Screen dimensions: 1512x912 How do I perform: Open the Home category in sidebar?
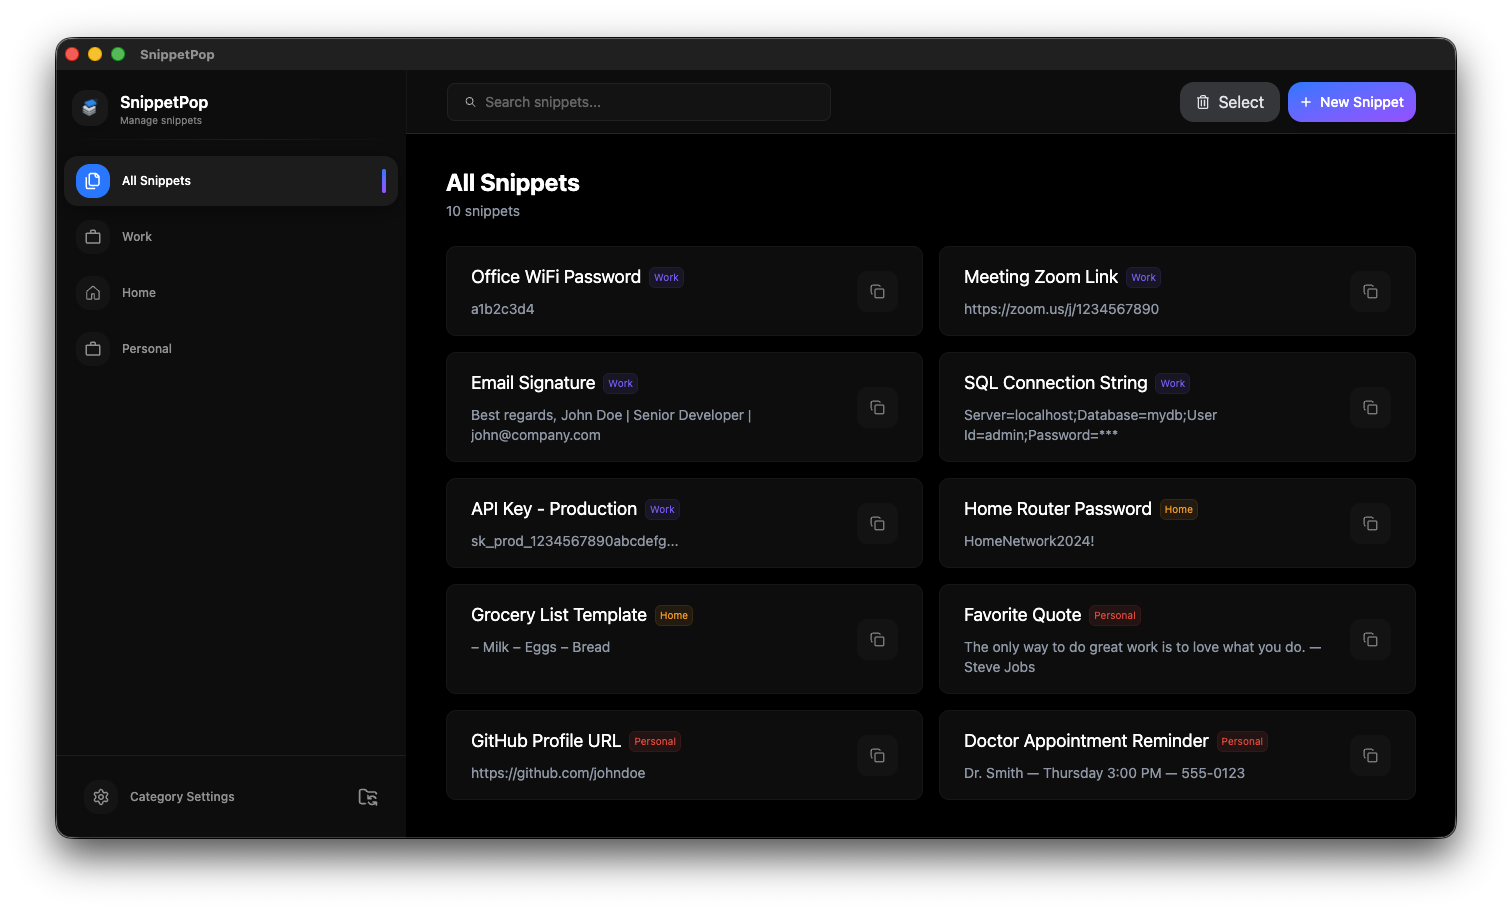point(139,293)
